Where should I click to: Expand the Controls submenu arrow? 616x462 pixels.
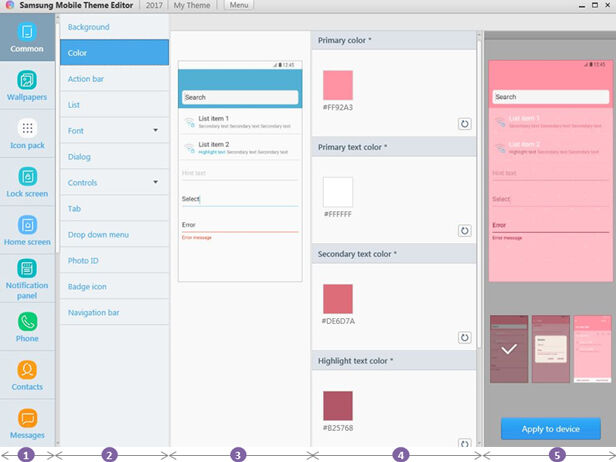pos(156,182)
